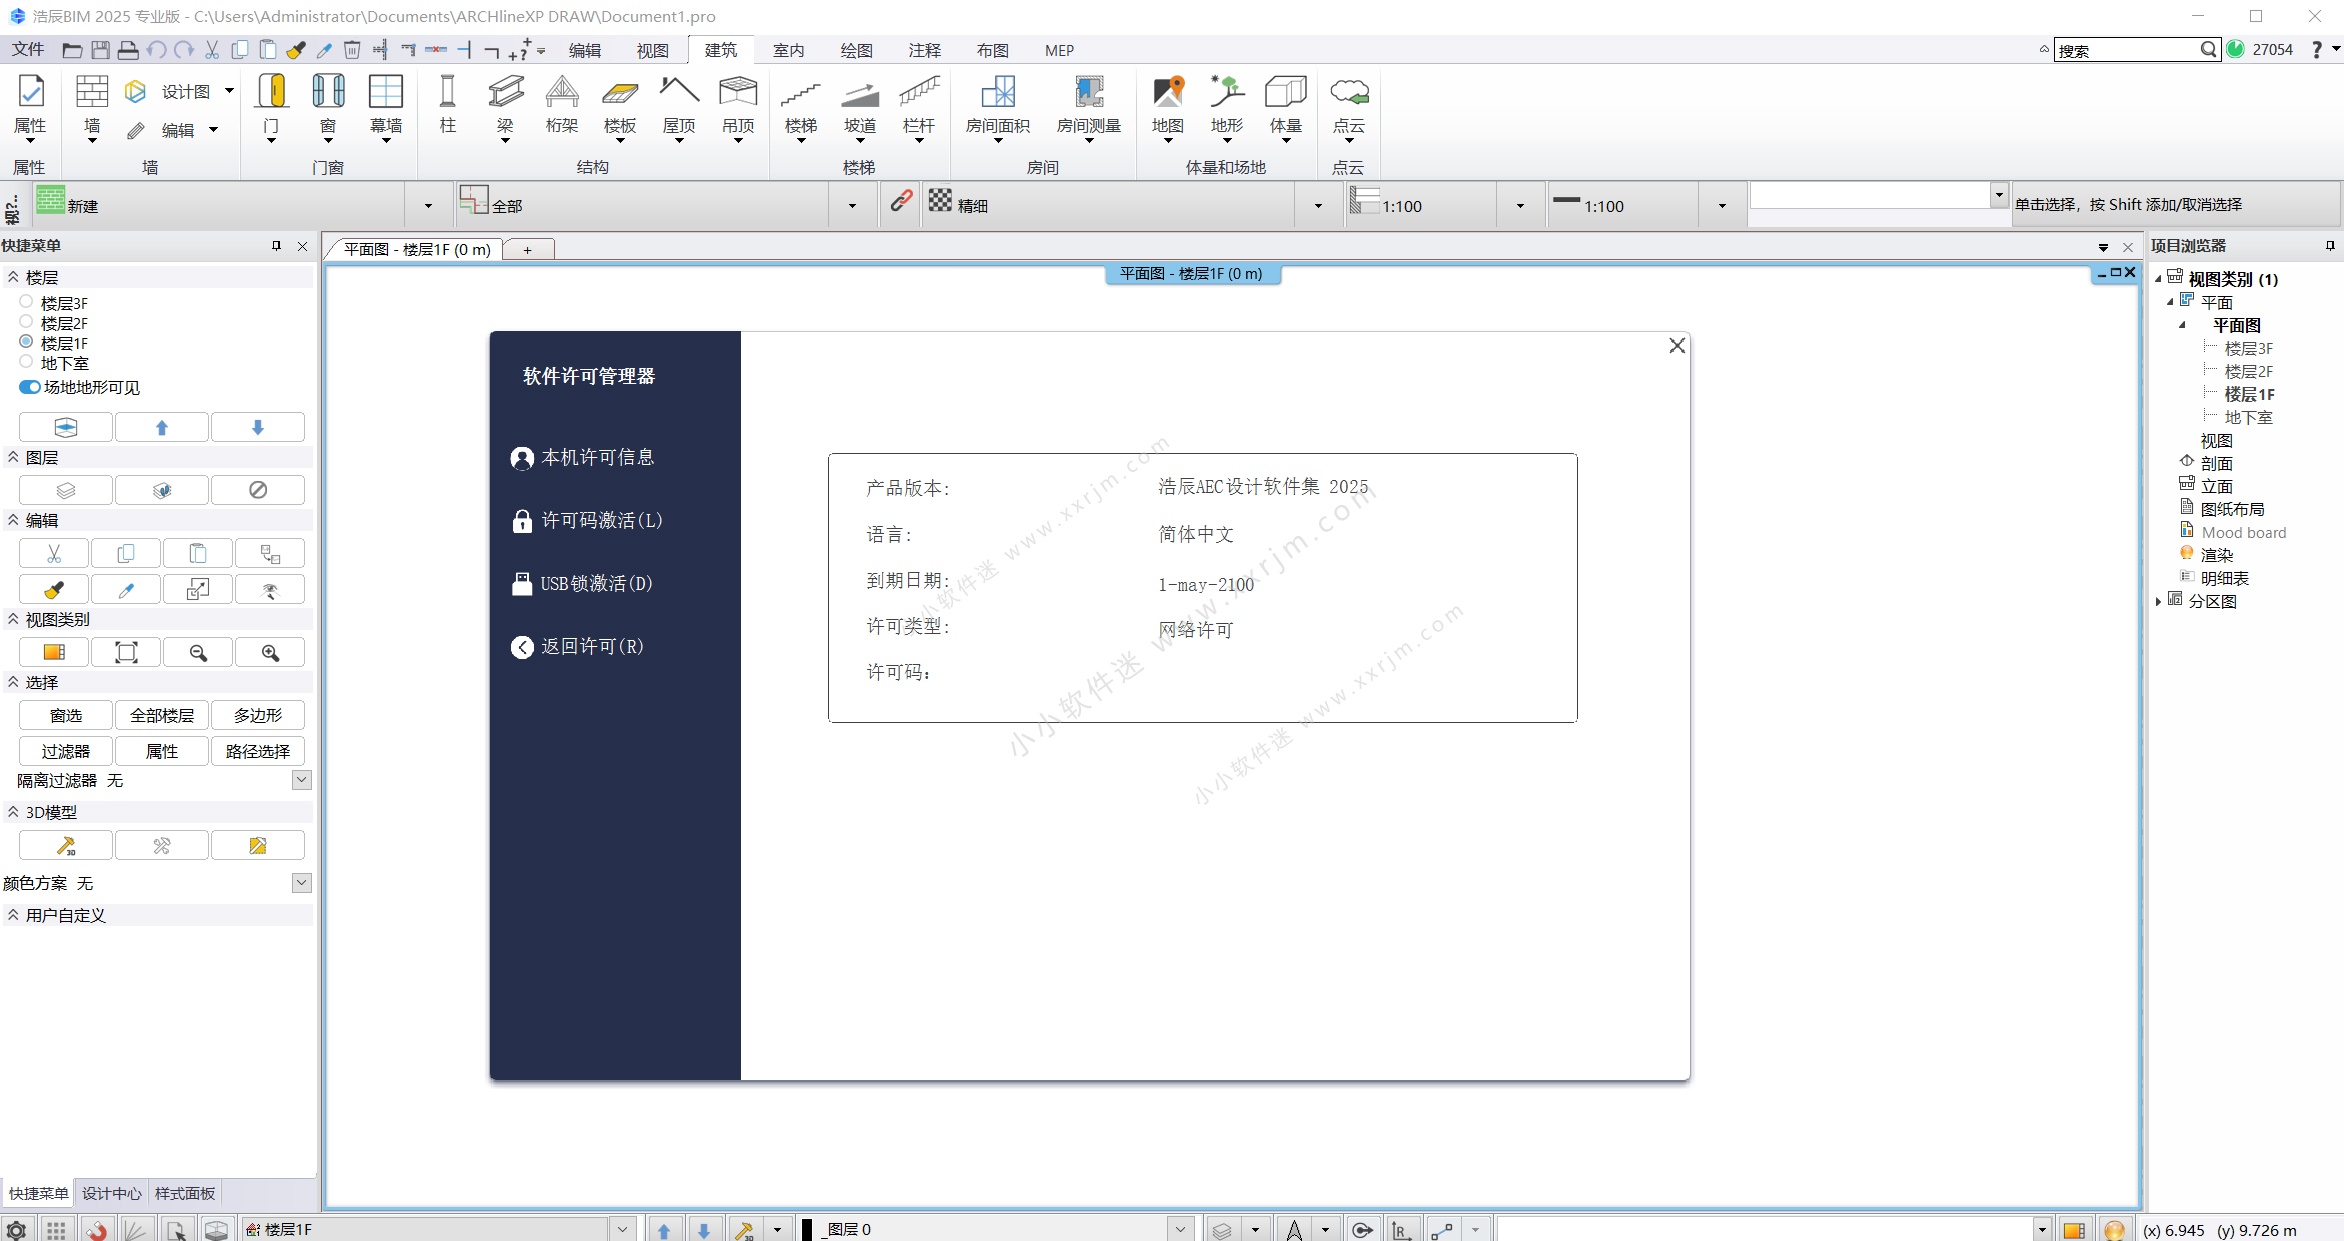Open the 设计中心 panel tab

pos(112,1192)
